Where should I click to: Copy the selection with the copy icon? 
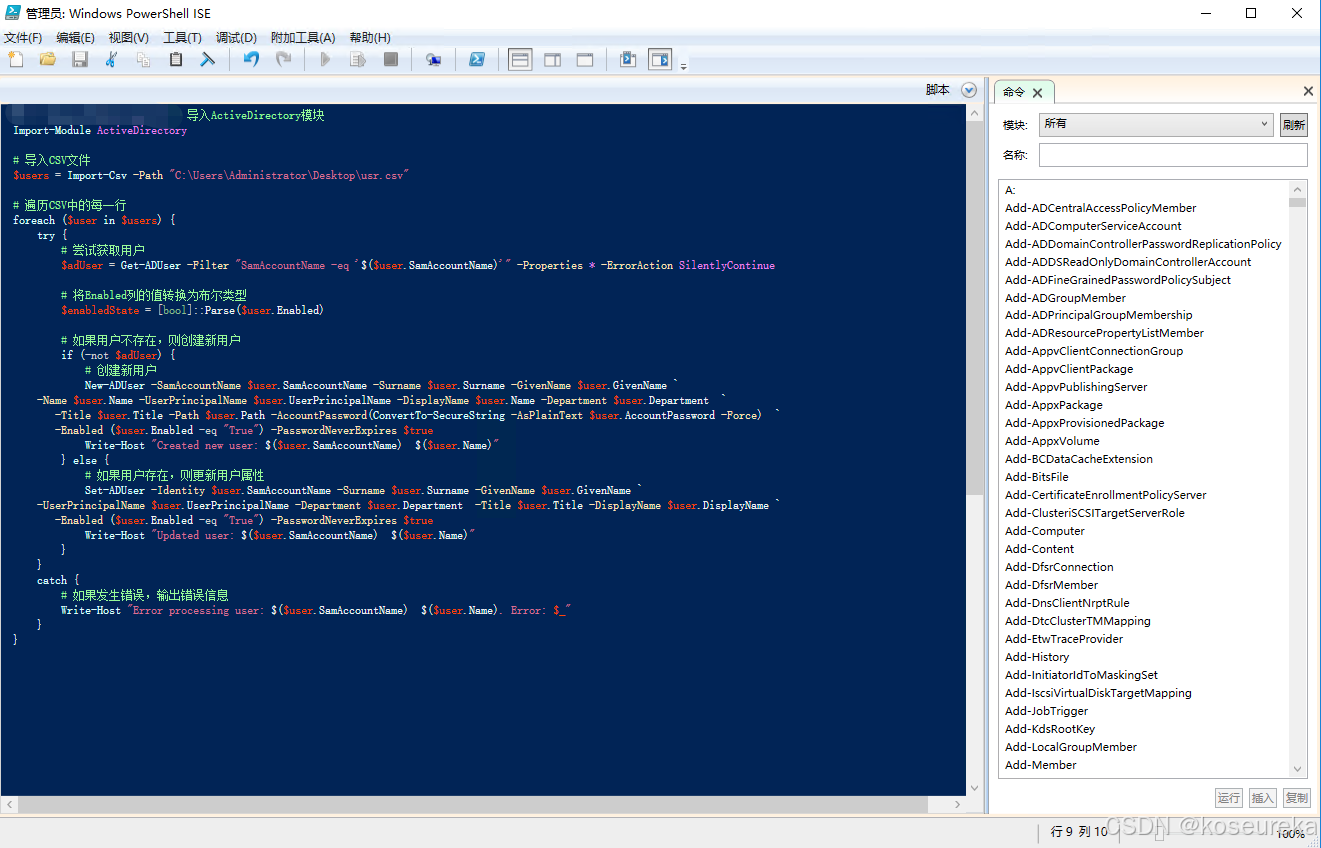tap(143, 60)
